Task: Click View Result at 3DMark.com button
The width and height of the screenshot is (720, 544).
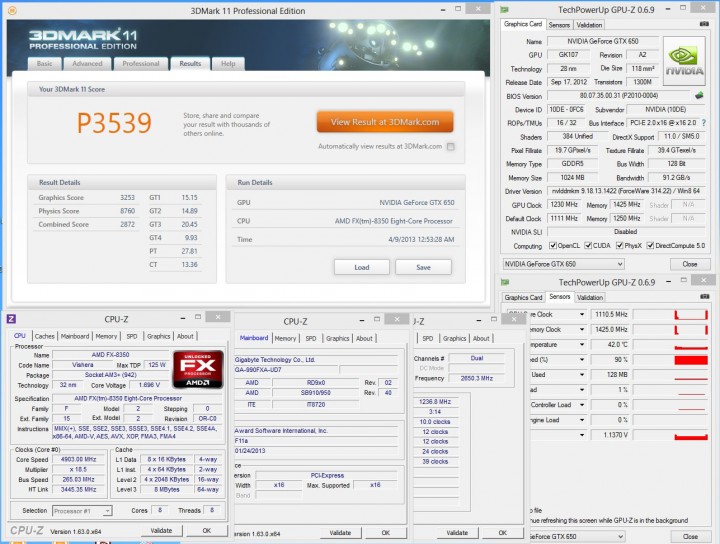Action: [x=385, y=122]
